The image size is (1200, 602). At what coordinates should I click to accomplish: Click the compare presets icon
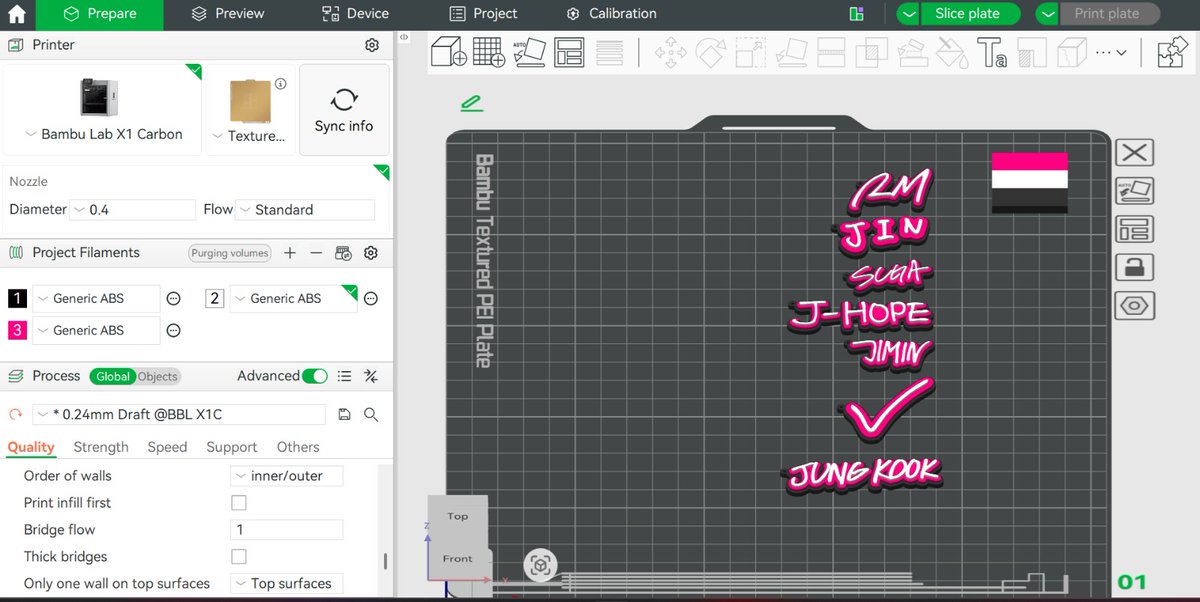point(371,376)
